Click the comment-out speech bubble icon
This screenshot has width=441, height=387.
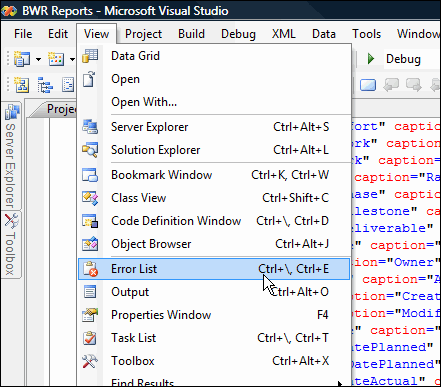point(391,85)
